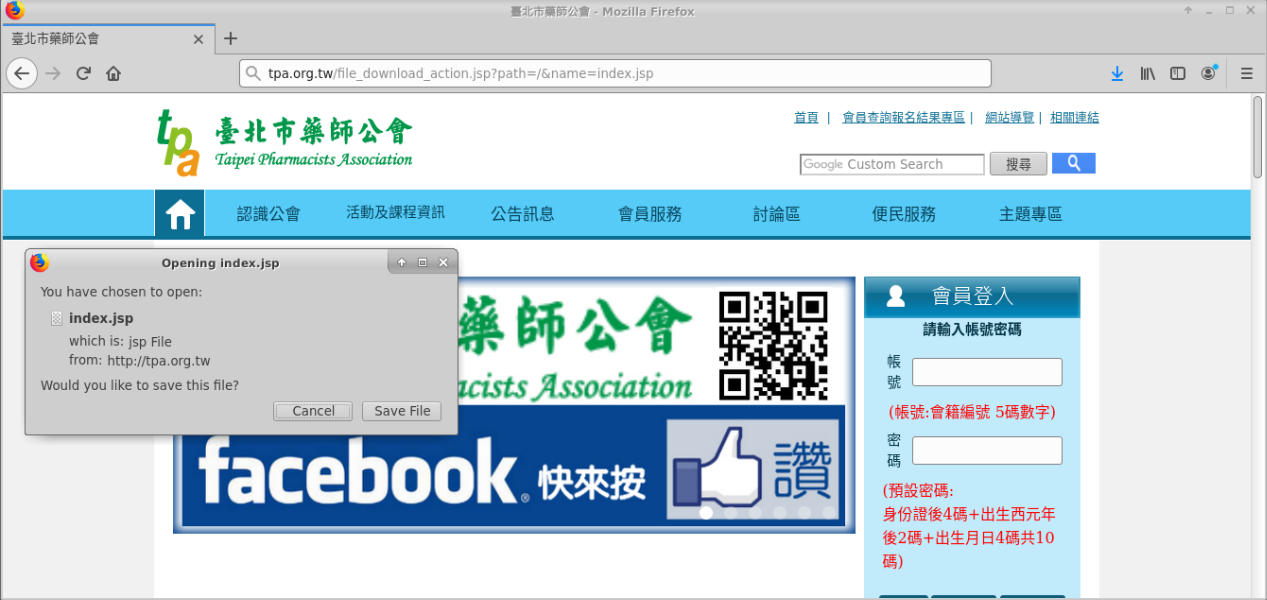
Task: Reload the current page
Action: [84, 73]
